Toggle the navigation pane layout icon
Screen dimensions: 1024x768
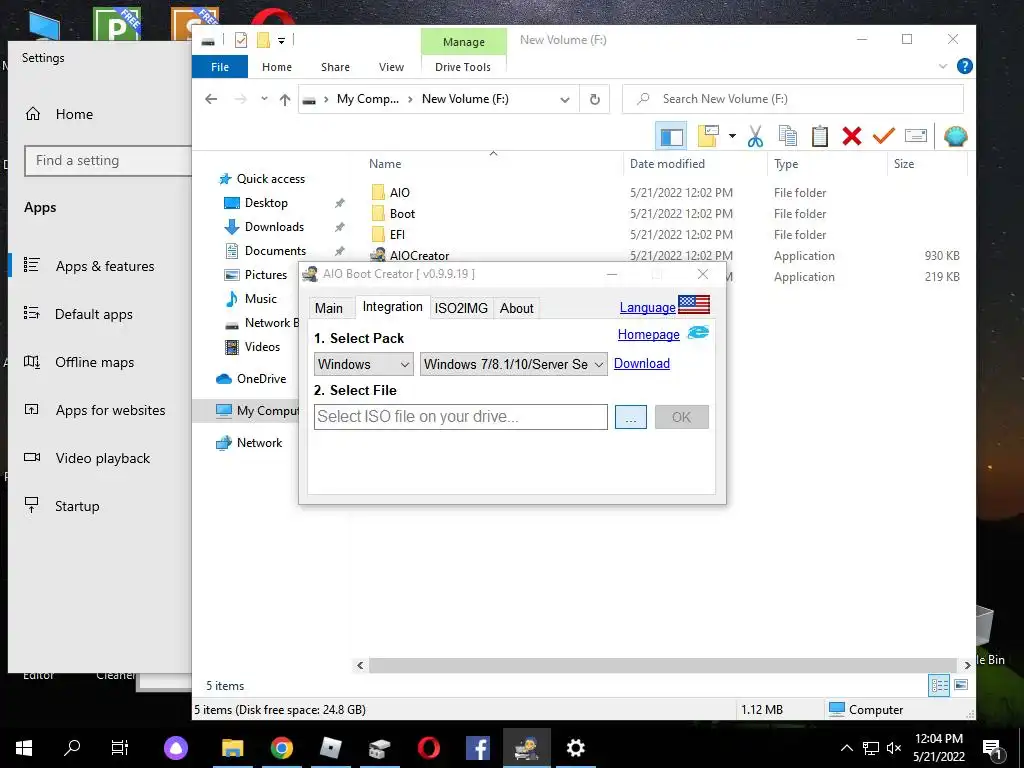pos(671,136)
